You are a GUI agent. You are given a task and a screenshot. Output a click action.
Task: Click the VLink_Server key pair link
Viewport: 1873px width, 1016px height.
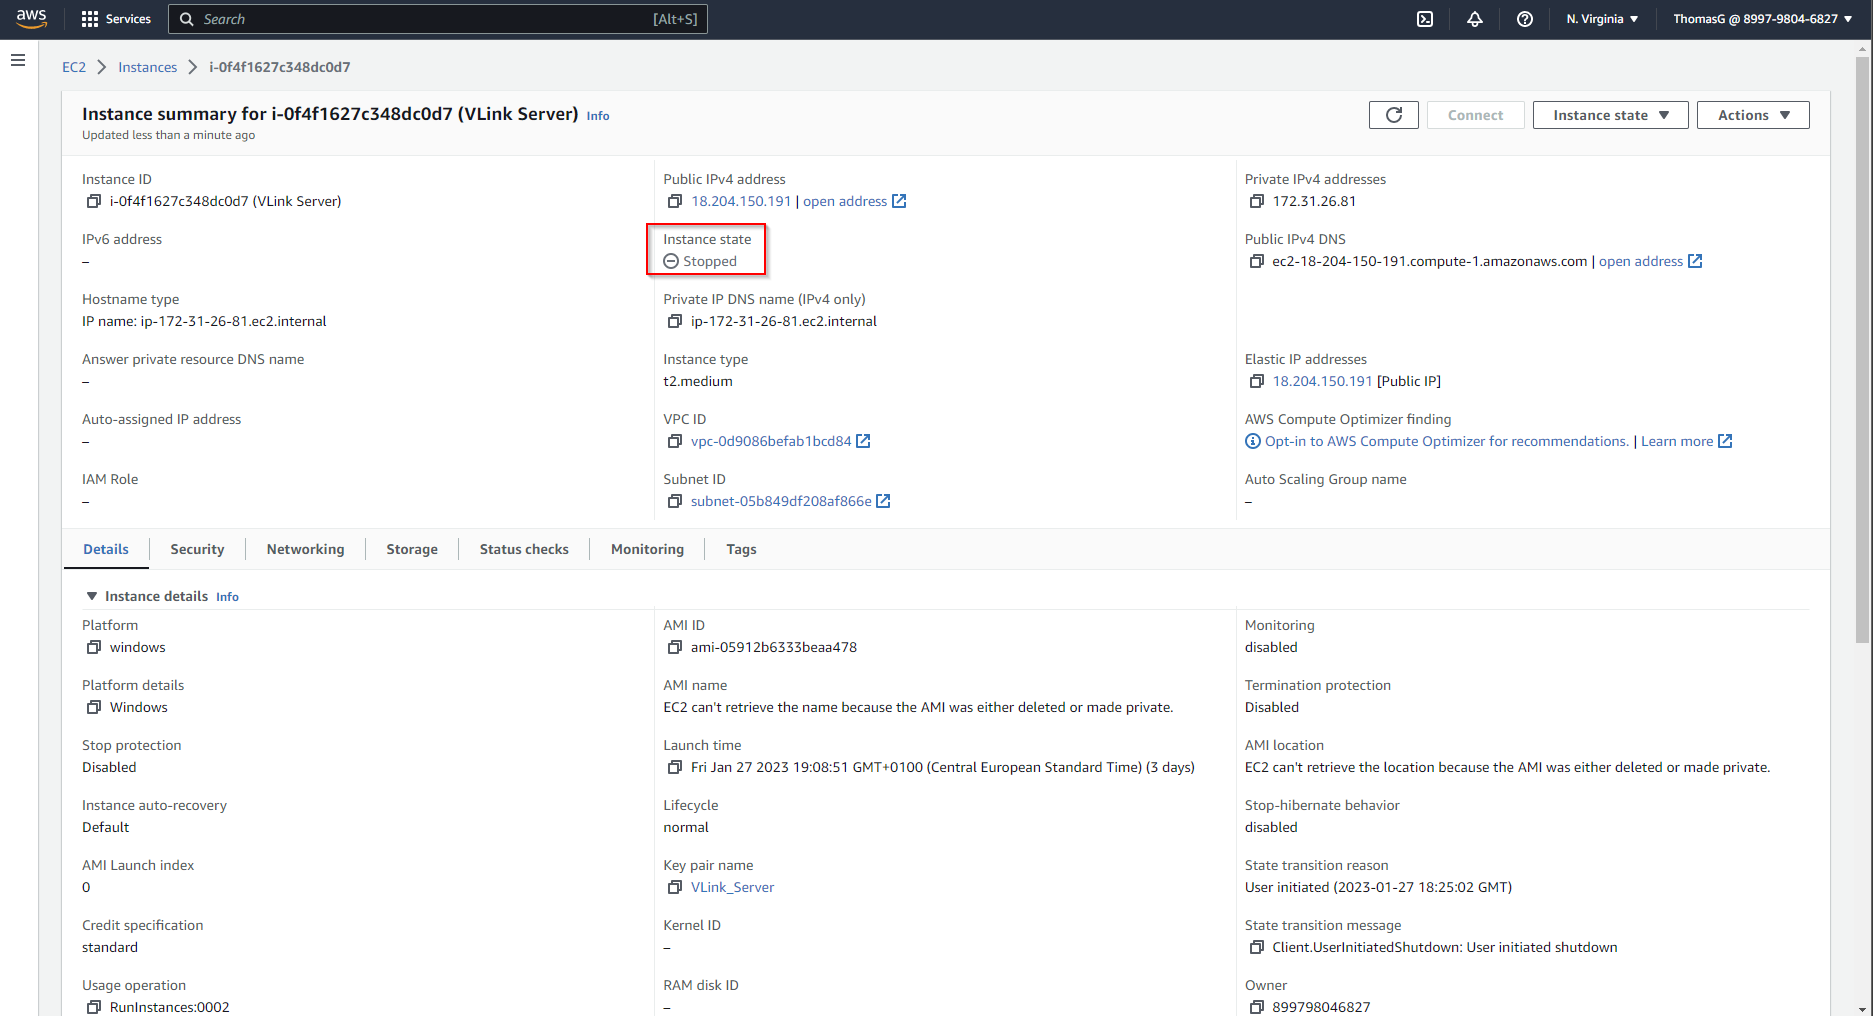pos(732,887)
